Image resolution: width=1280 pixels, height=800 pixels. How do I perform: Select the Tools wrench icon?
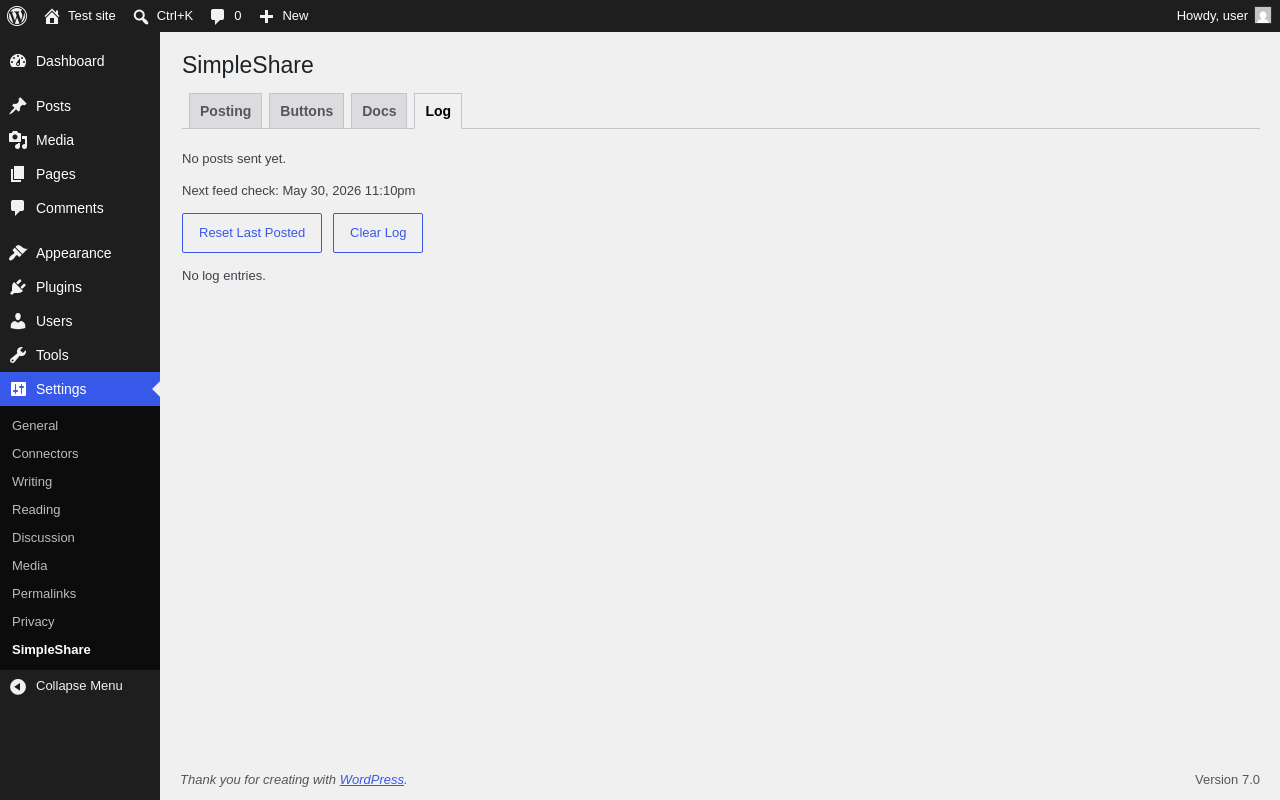click(18, 355)
